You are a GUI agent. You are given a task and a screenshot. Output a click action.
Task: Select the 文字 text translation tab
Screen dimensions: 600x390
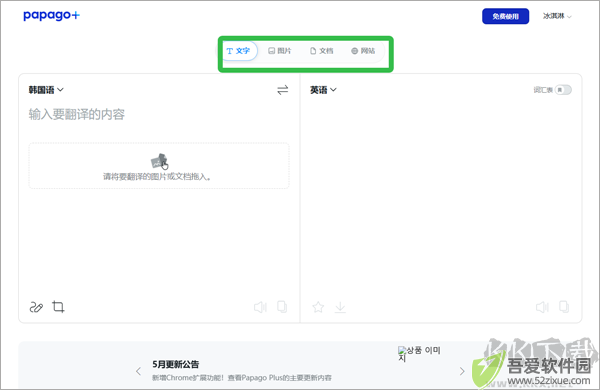pos(238,51)
